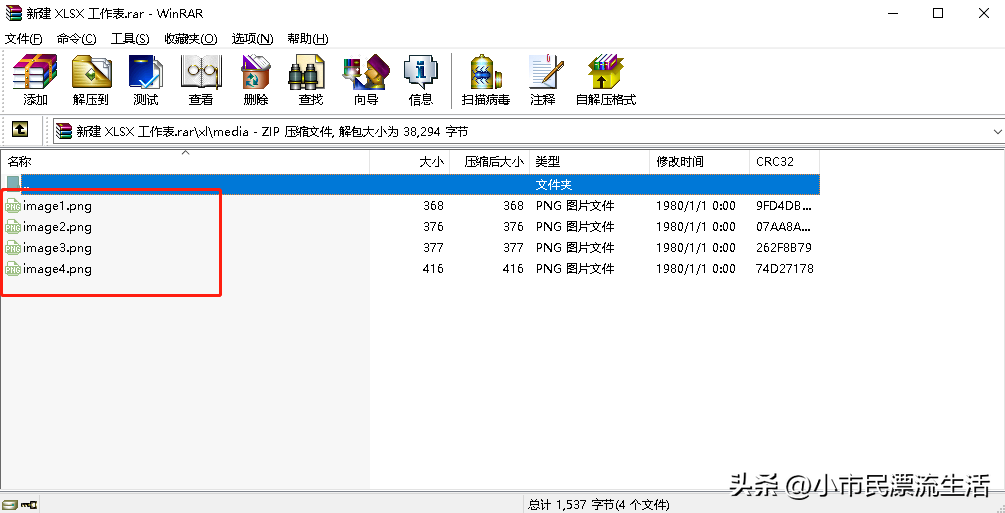Screen dimensions: 1005x513
Task: Open the Commands (命令) menu
Action: coord(76,39)
